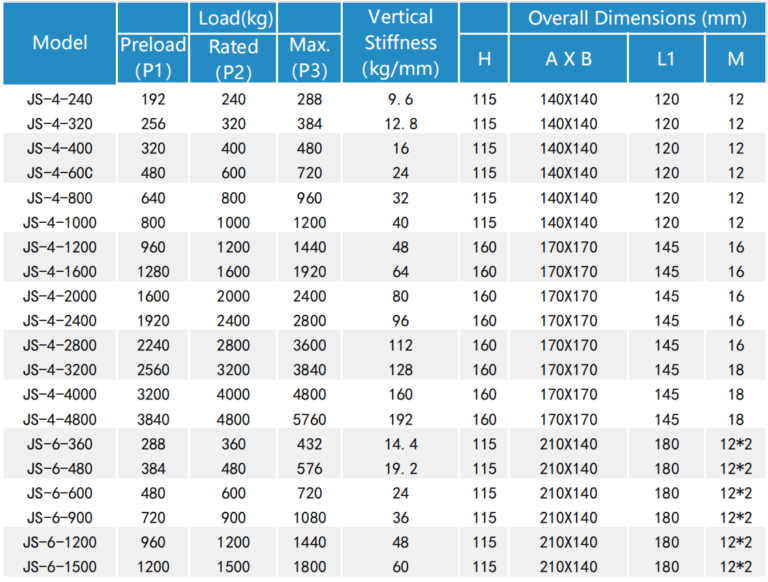Select model cell JS-6-600

tap(60, 493)
